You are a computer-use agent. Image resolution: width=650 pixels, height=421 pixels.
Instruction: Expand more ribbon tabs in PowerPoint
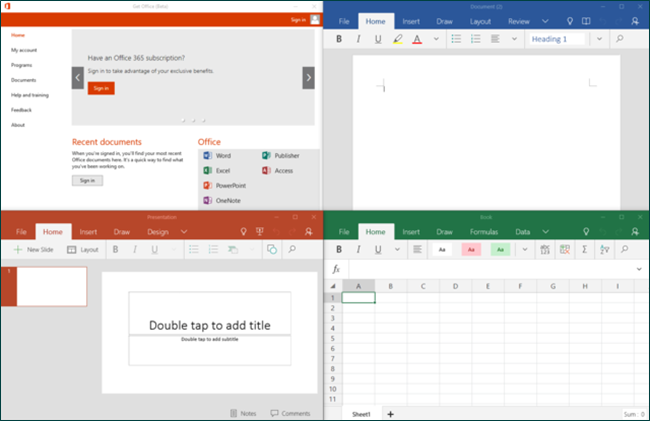[x=184, y=232]
